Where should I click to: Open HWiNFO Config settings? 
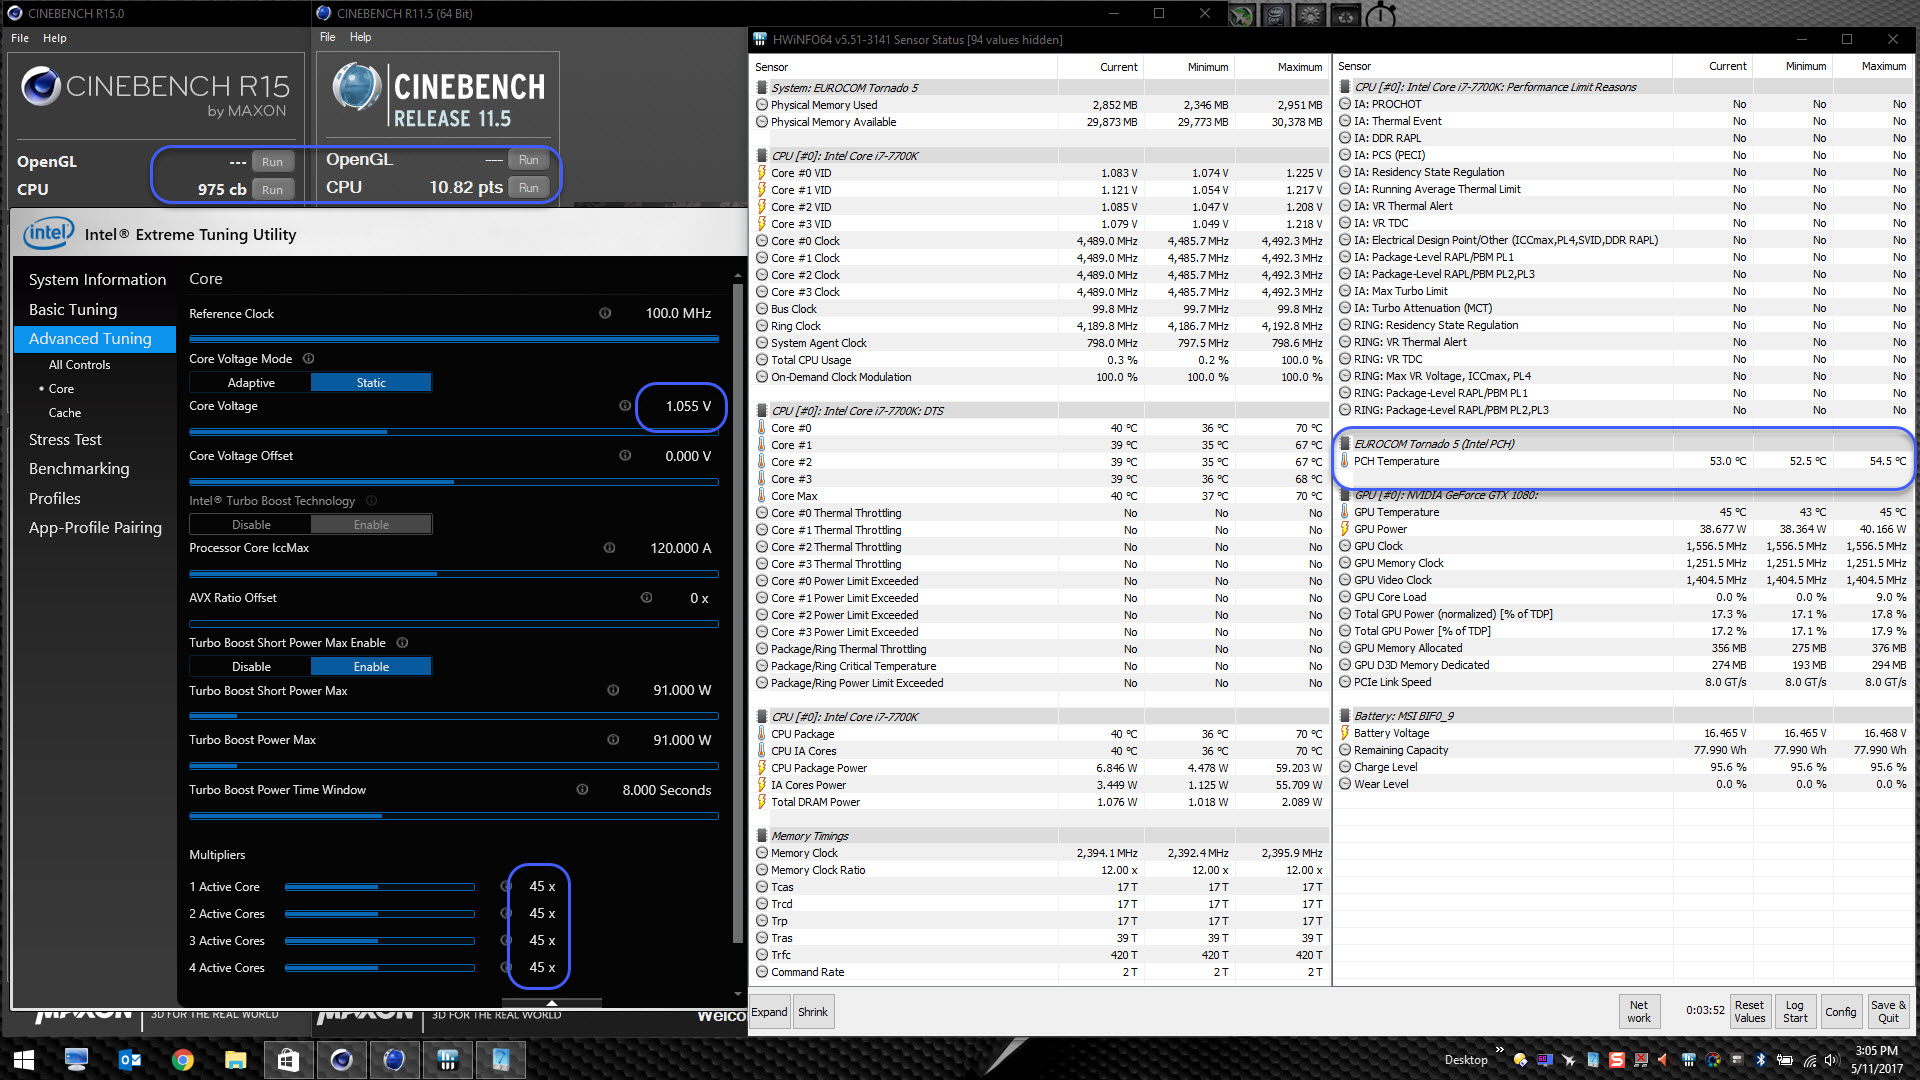point(1840,1011)
